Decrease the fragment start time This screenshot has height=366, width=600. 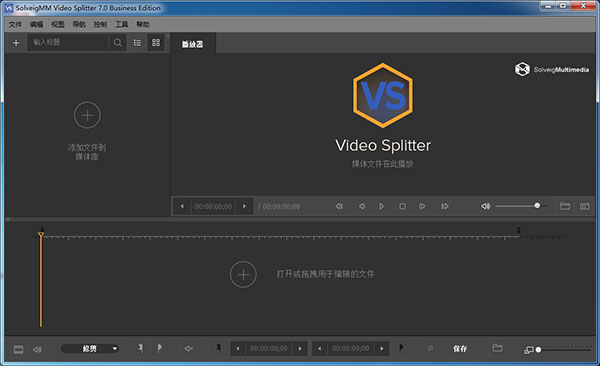[238, 349]
